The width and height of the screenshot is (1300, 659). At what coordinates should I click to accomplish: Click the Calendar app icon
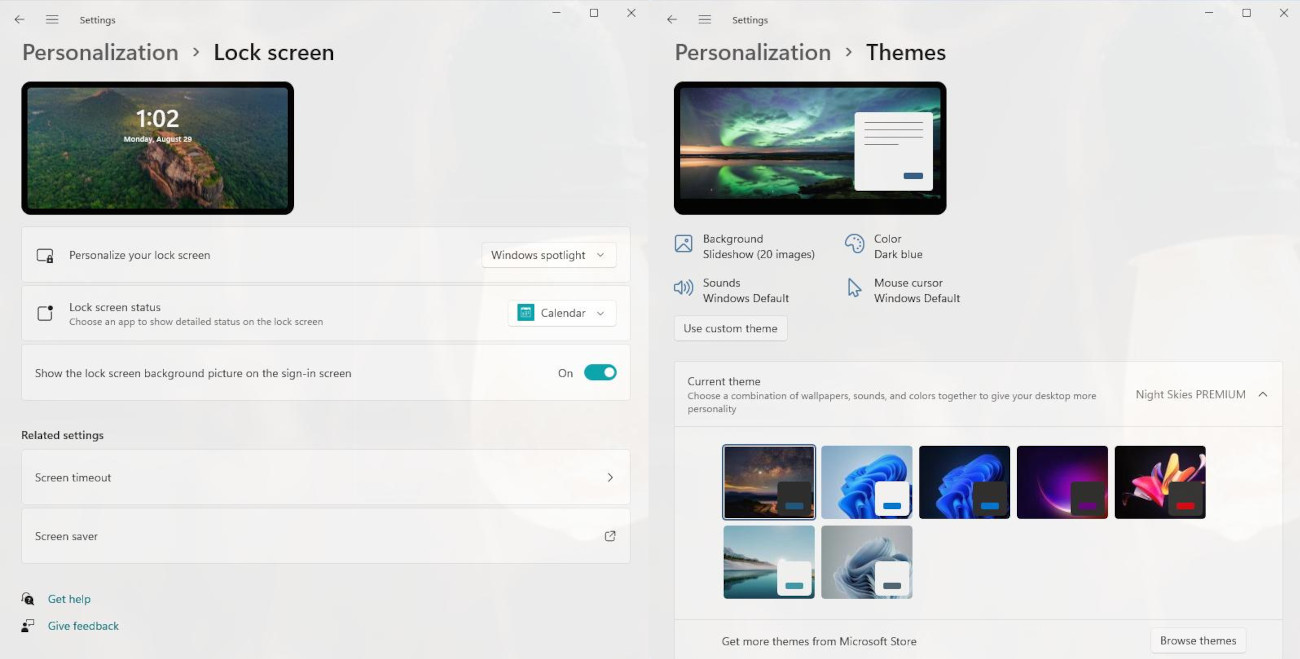[526, 313]
